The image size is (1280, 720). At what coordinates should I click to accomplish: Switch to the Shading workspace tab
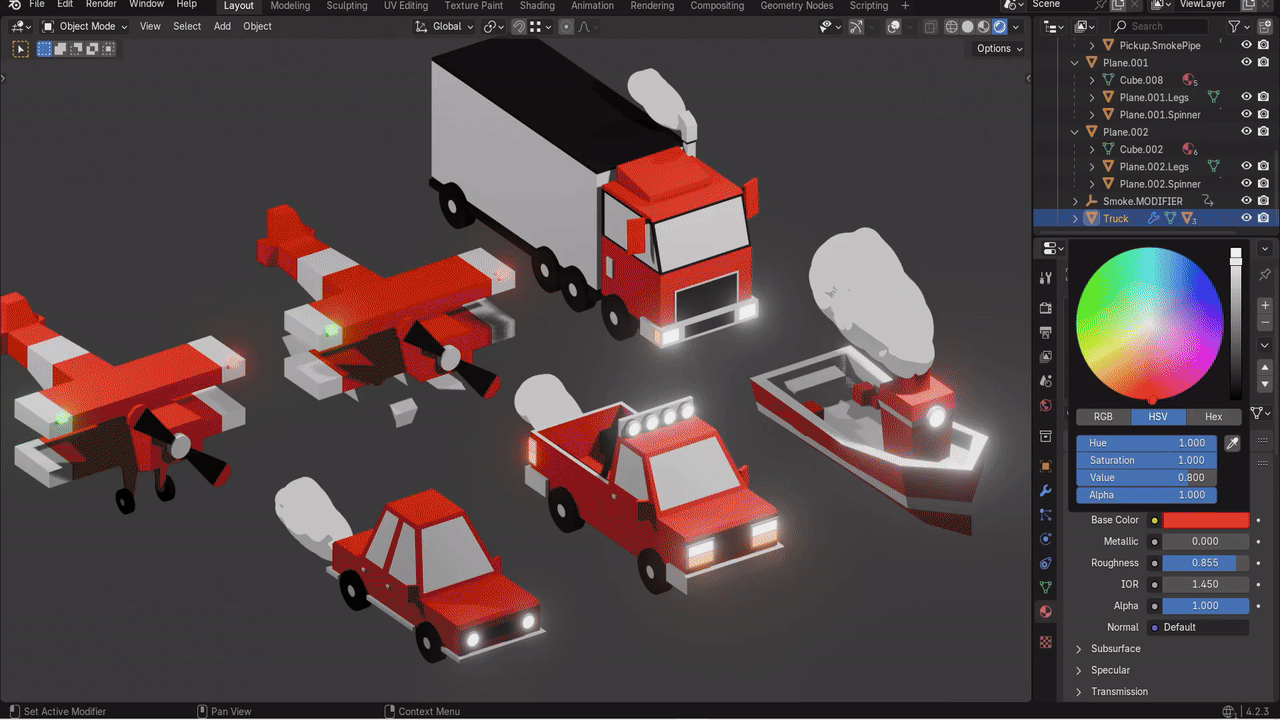[x=537, y=6]
